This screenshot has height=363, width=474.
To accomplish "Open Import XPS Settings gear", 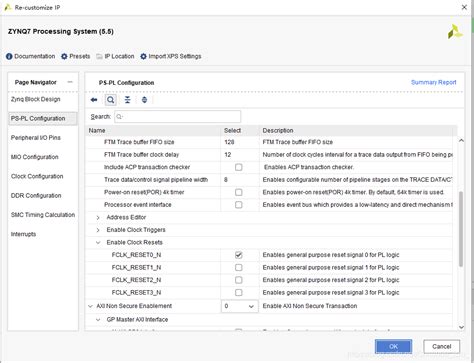I will point(143,57).
